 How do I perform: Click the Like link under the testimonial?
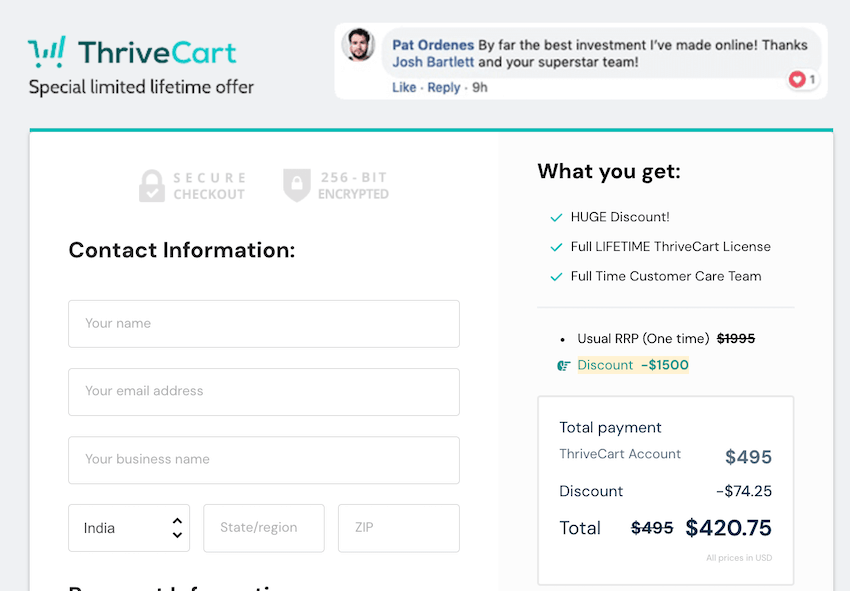coord(403,87)
